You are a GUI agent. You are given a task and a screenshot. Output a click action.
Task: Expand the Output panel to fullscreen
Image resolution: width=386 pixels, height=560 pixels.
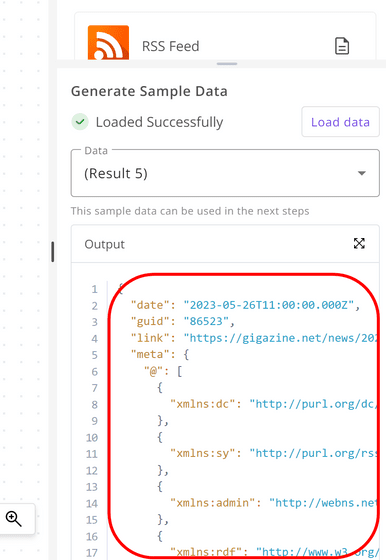[359, 244]
